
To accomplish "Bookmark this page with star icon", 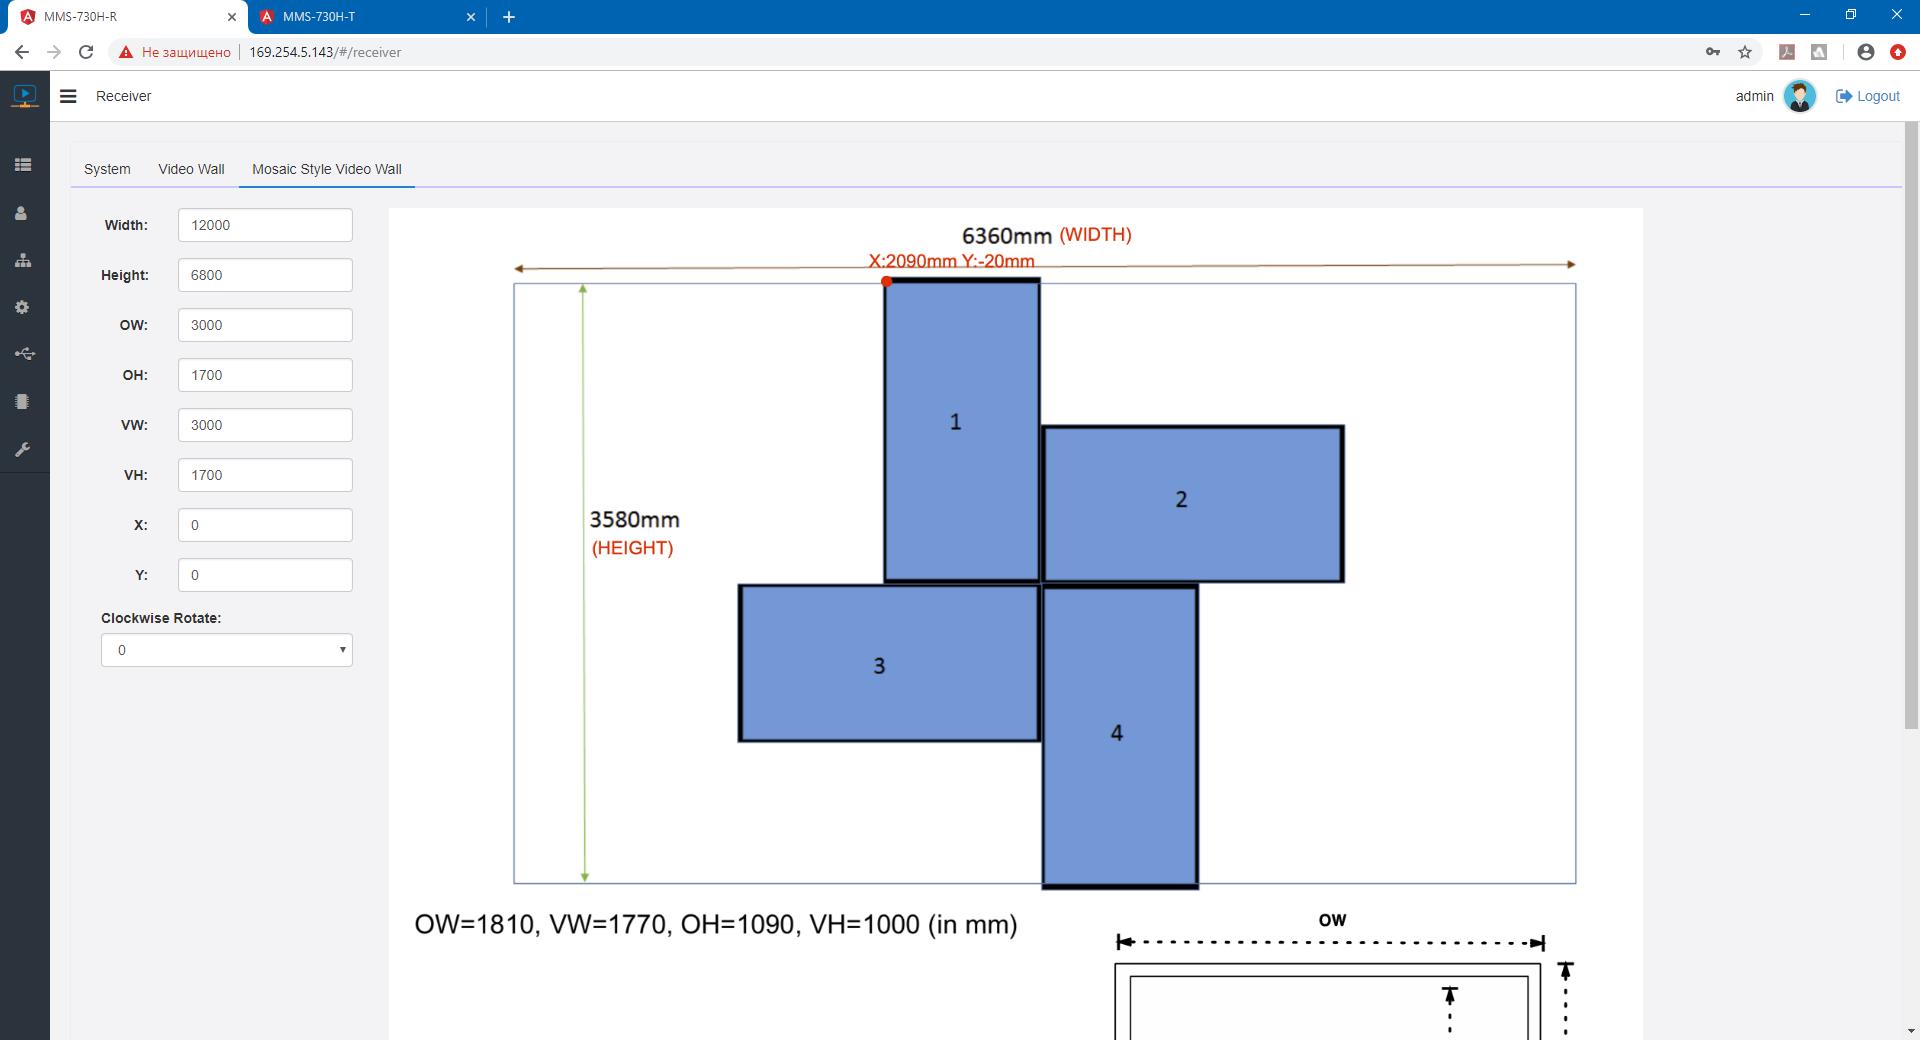I will 1745,52.
